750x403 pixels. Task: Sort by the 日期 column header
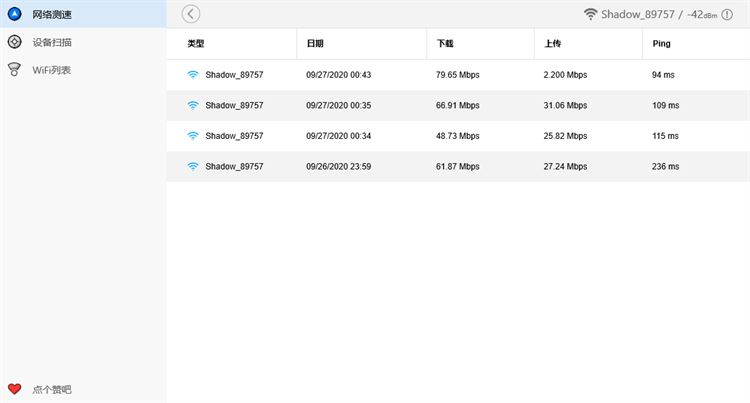[x=315, y=44]
